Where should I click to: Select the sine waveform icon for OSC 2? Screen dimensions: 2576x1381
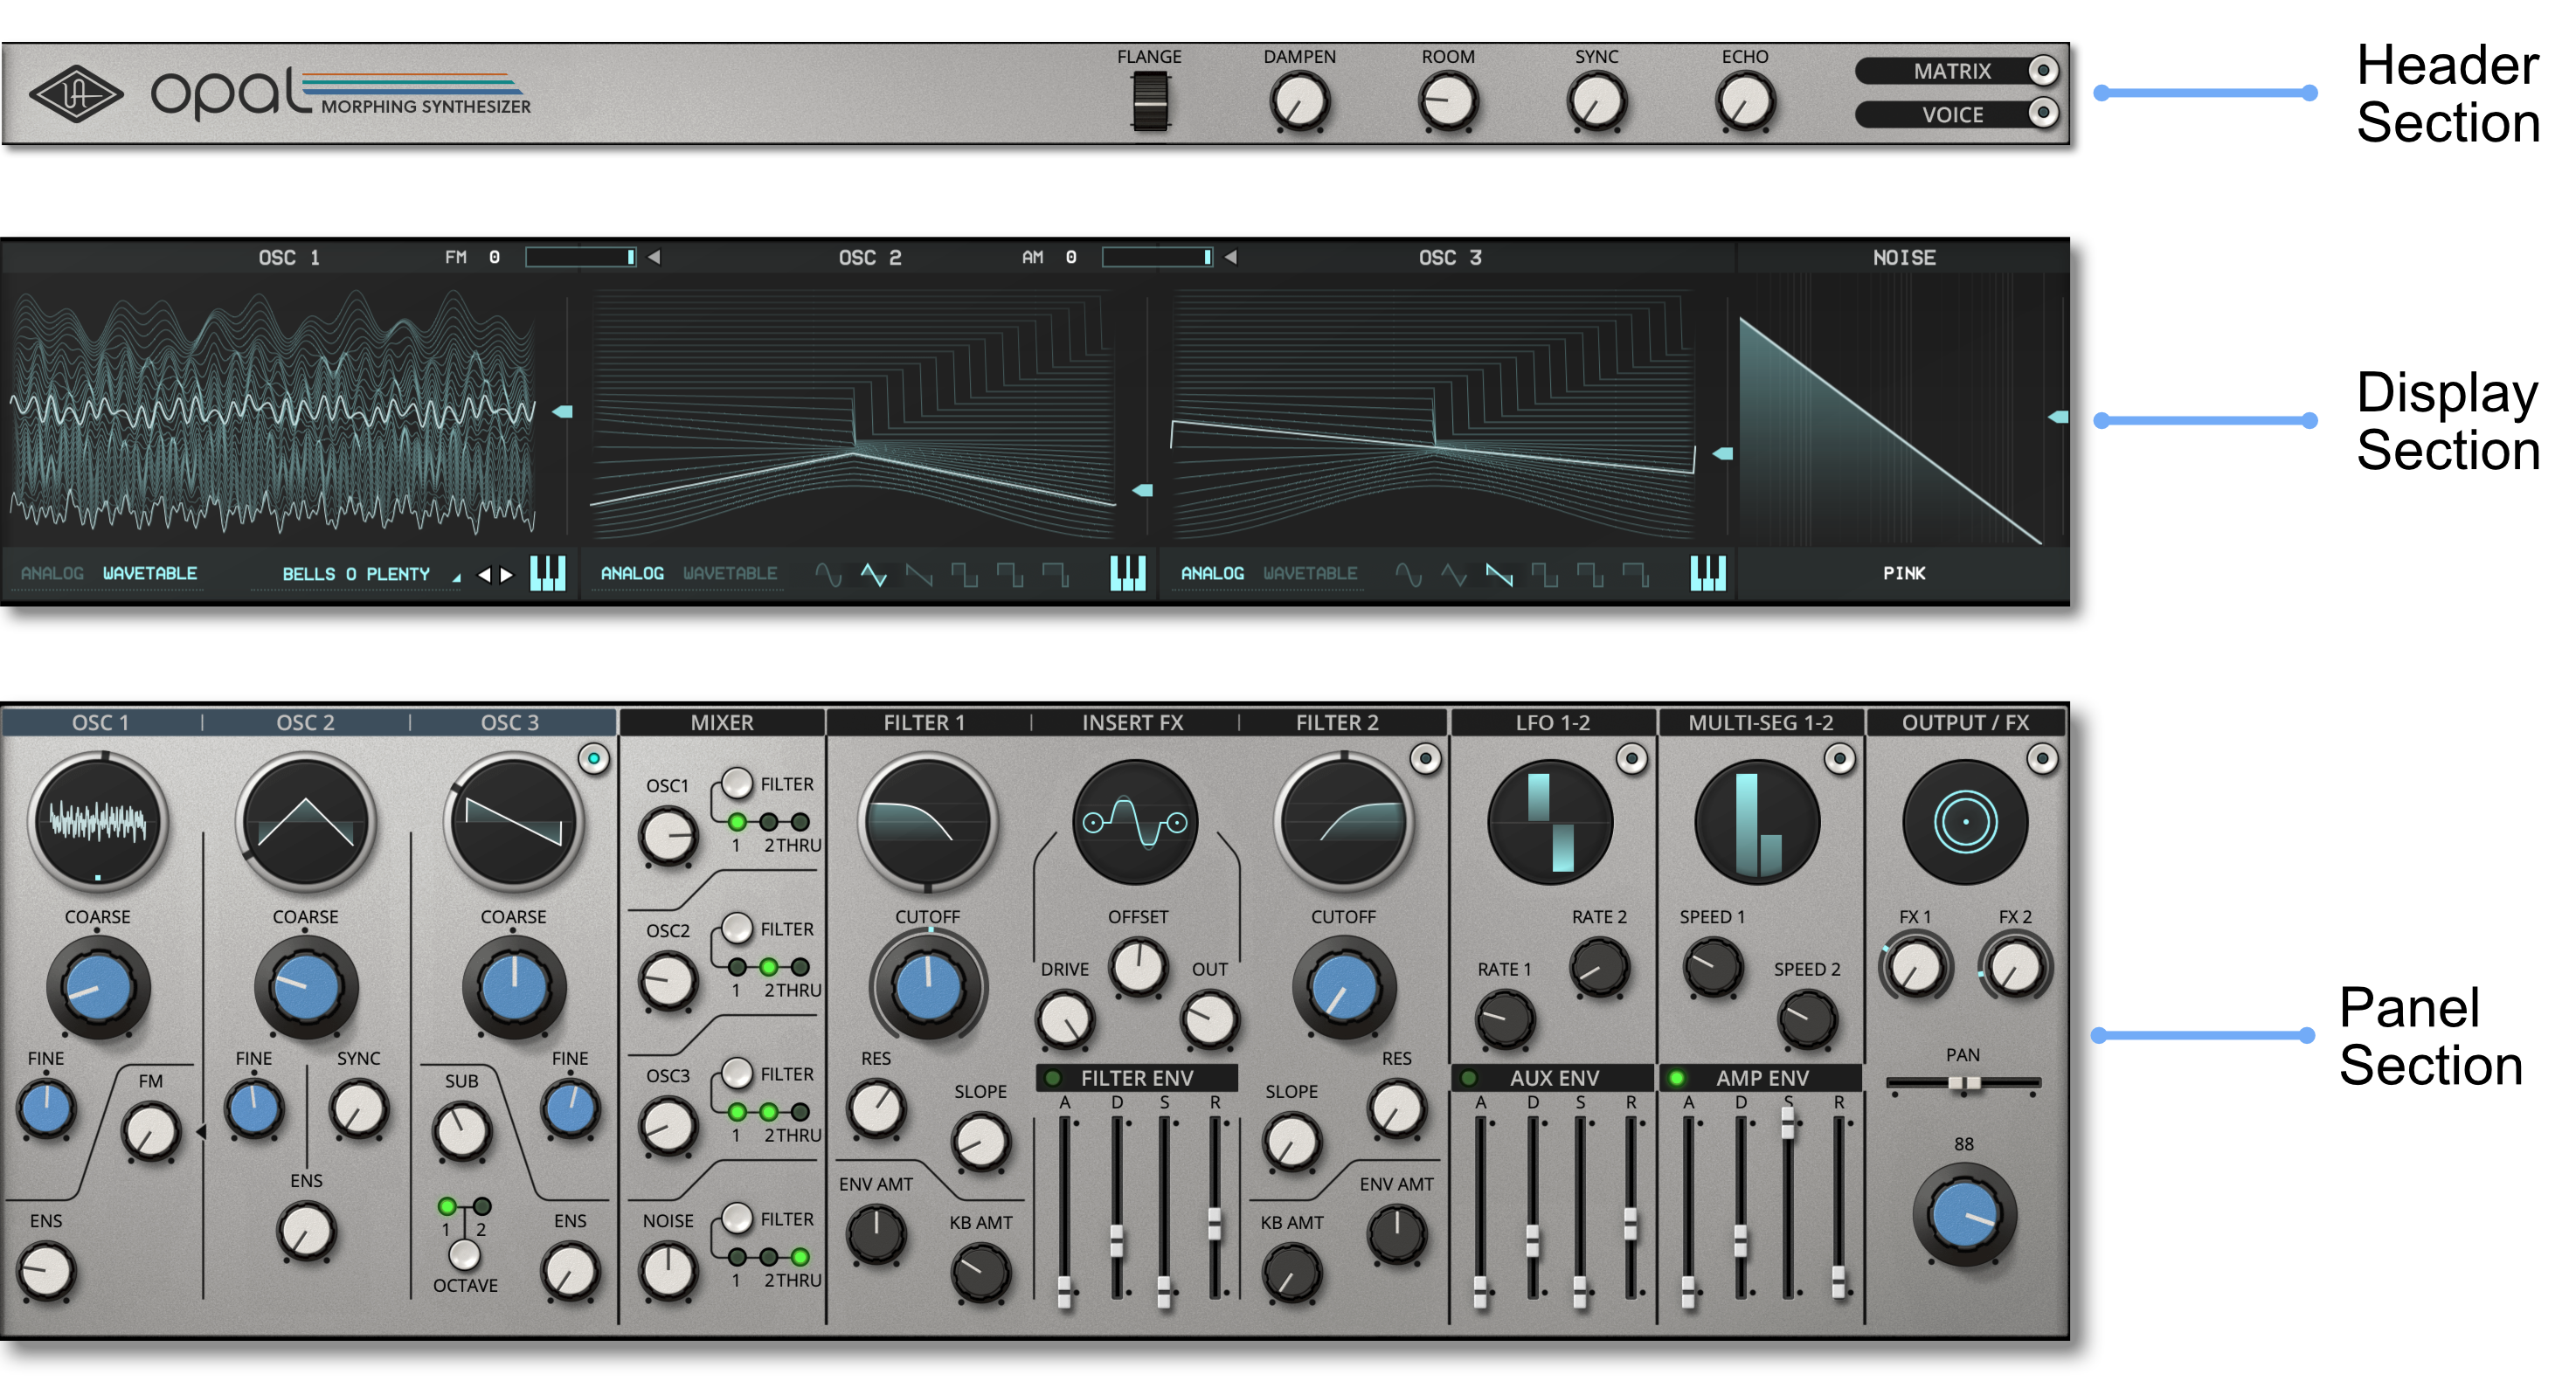tap(828, 574)
